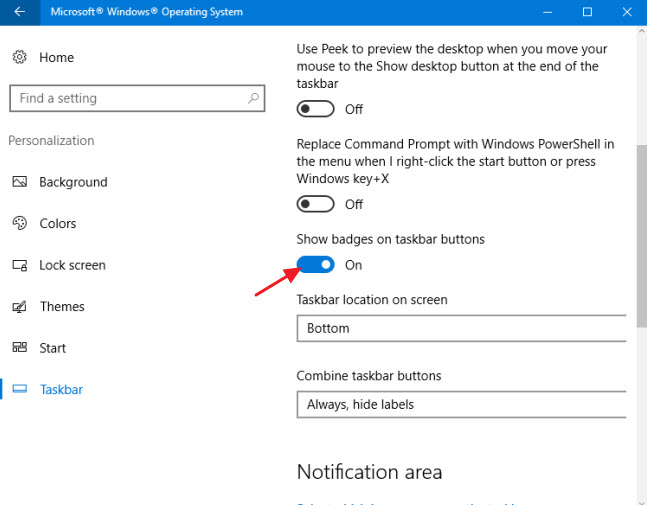Click the Themes icon
Screen dimensions: 647x505
(19, 307)
